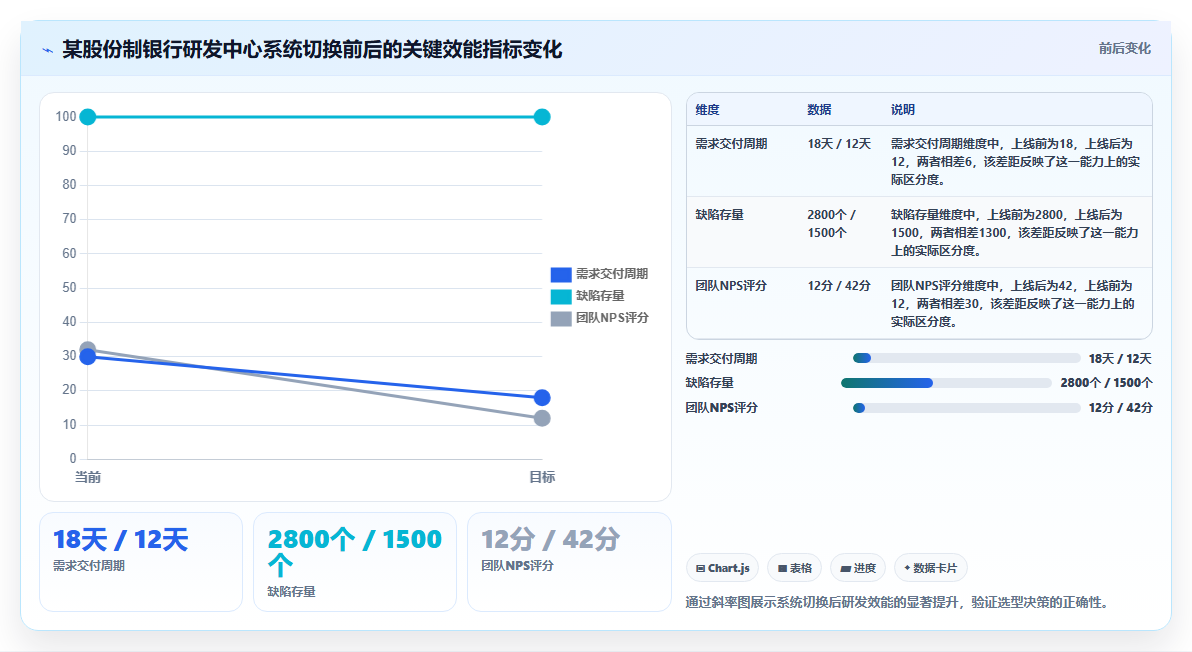Viewport: 1192px width, 652px height.
Task: Click 团队NPS评分 progress bar
Action: [x=966, y=408]
